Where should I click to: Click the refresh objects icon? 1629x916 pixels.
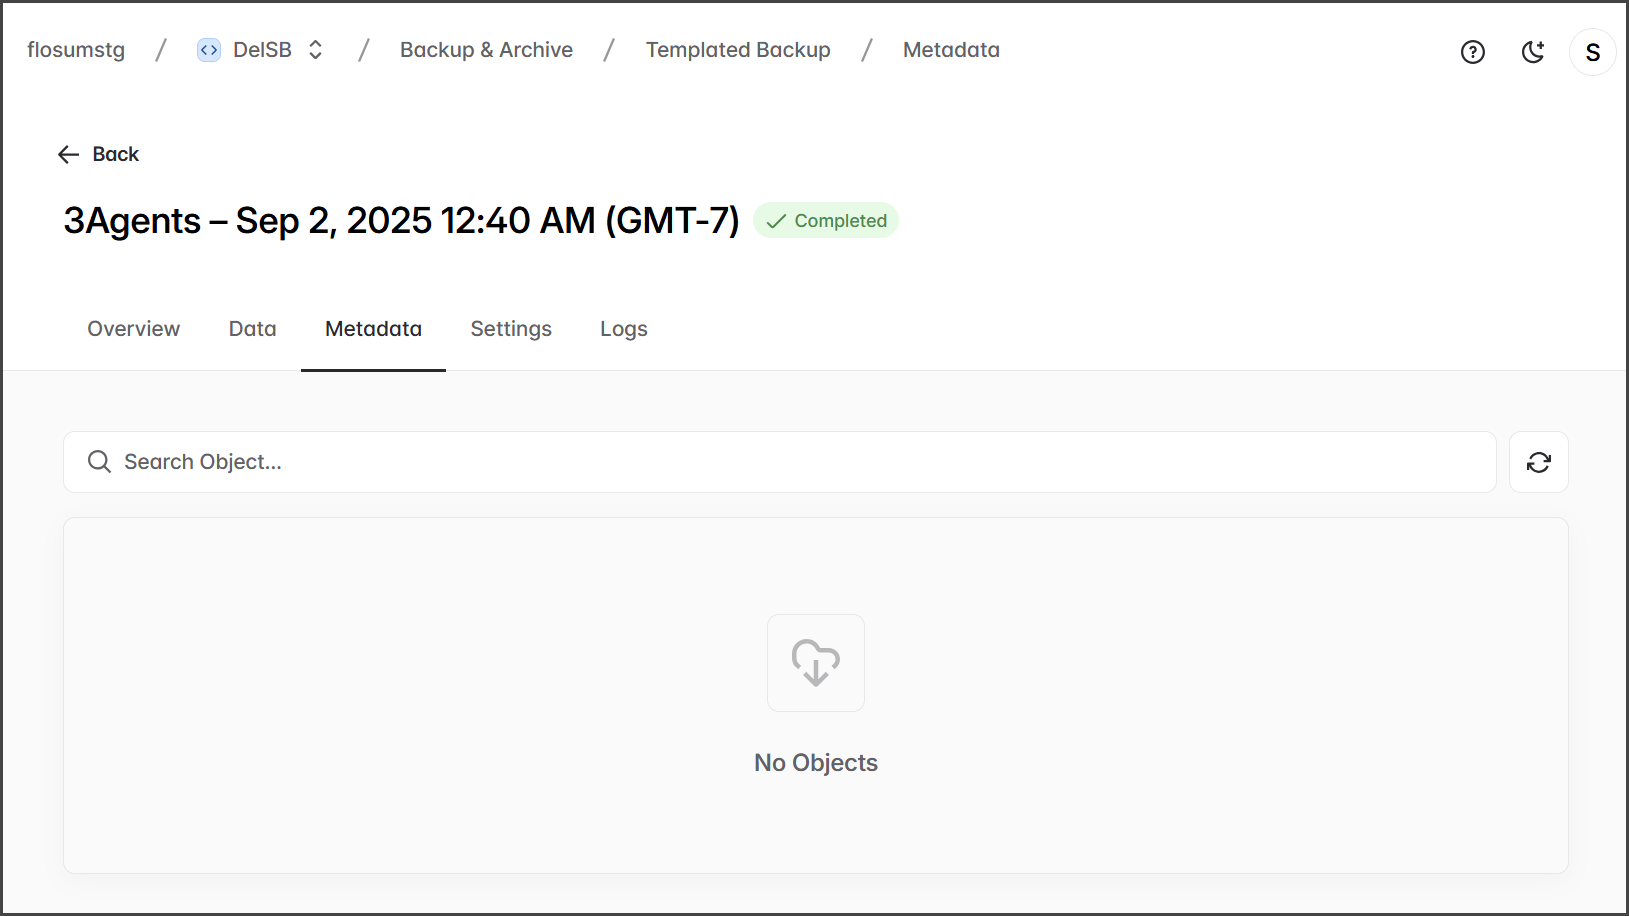[x=1538, y=462]
